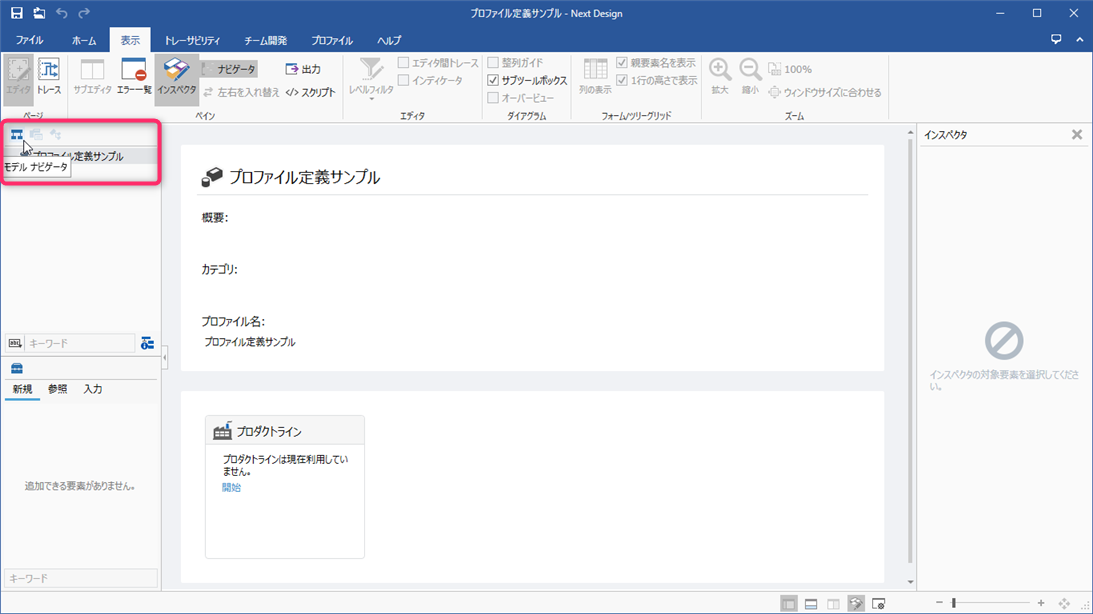Open the Error list pane
The width and height of the screenshot is (1093, 614).
(133, 76)
